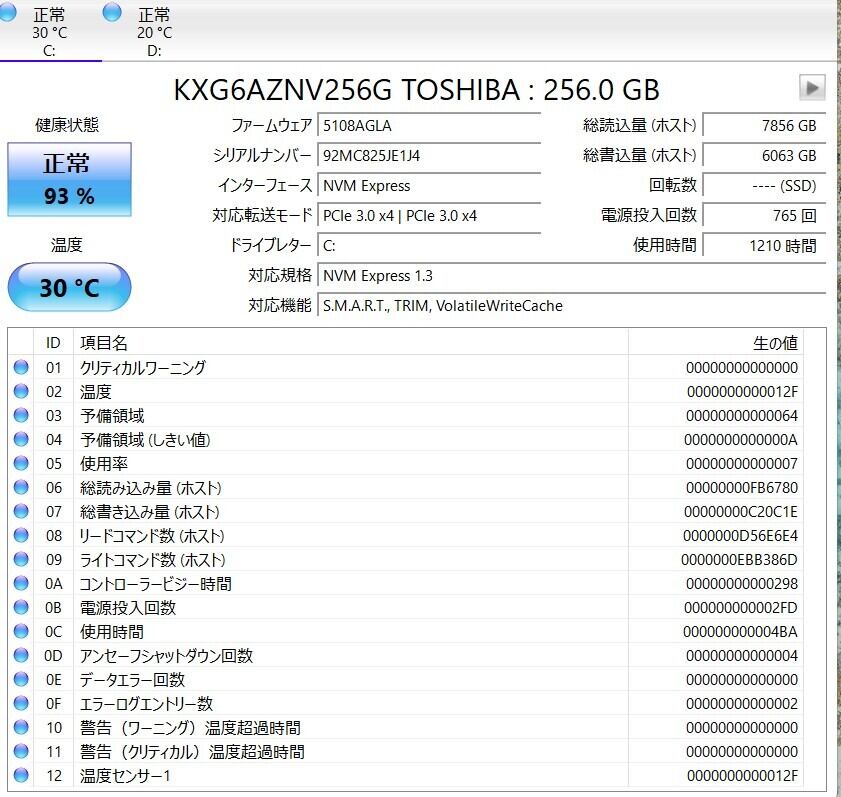Click the status icon for データエラー回数
This screenshot has width=841, height=797.
[x=21, y=680]
